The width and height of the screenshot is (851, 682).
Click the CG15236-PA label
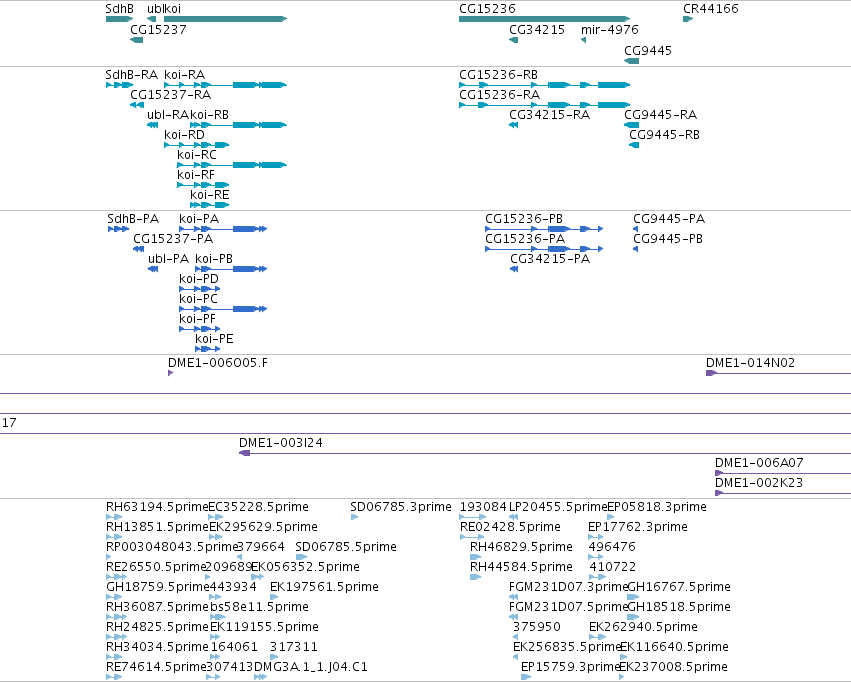pos(525,239)
